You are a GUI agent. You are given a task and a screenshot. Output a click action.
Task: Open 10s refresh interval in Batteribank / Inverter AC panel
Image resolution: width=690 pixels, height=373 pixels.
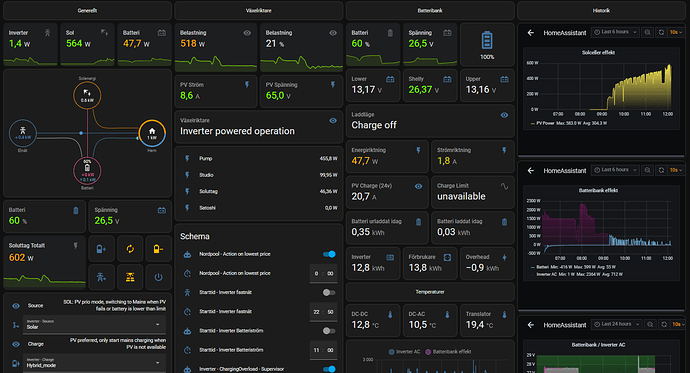pyautogui.click(x=678, y=324)
